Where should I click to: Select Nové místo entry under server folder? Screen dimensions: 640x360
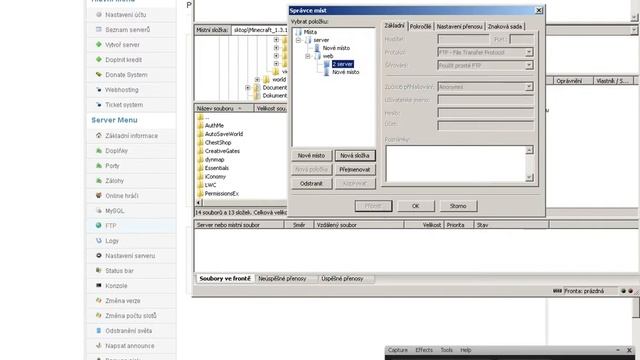coord(336,48)
